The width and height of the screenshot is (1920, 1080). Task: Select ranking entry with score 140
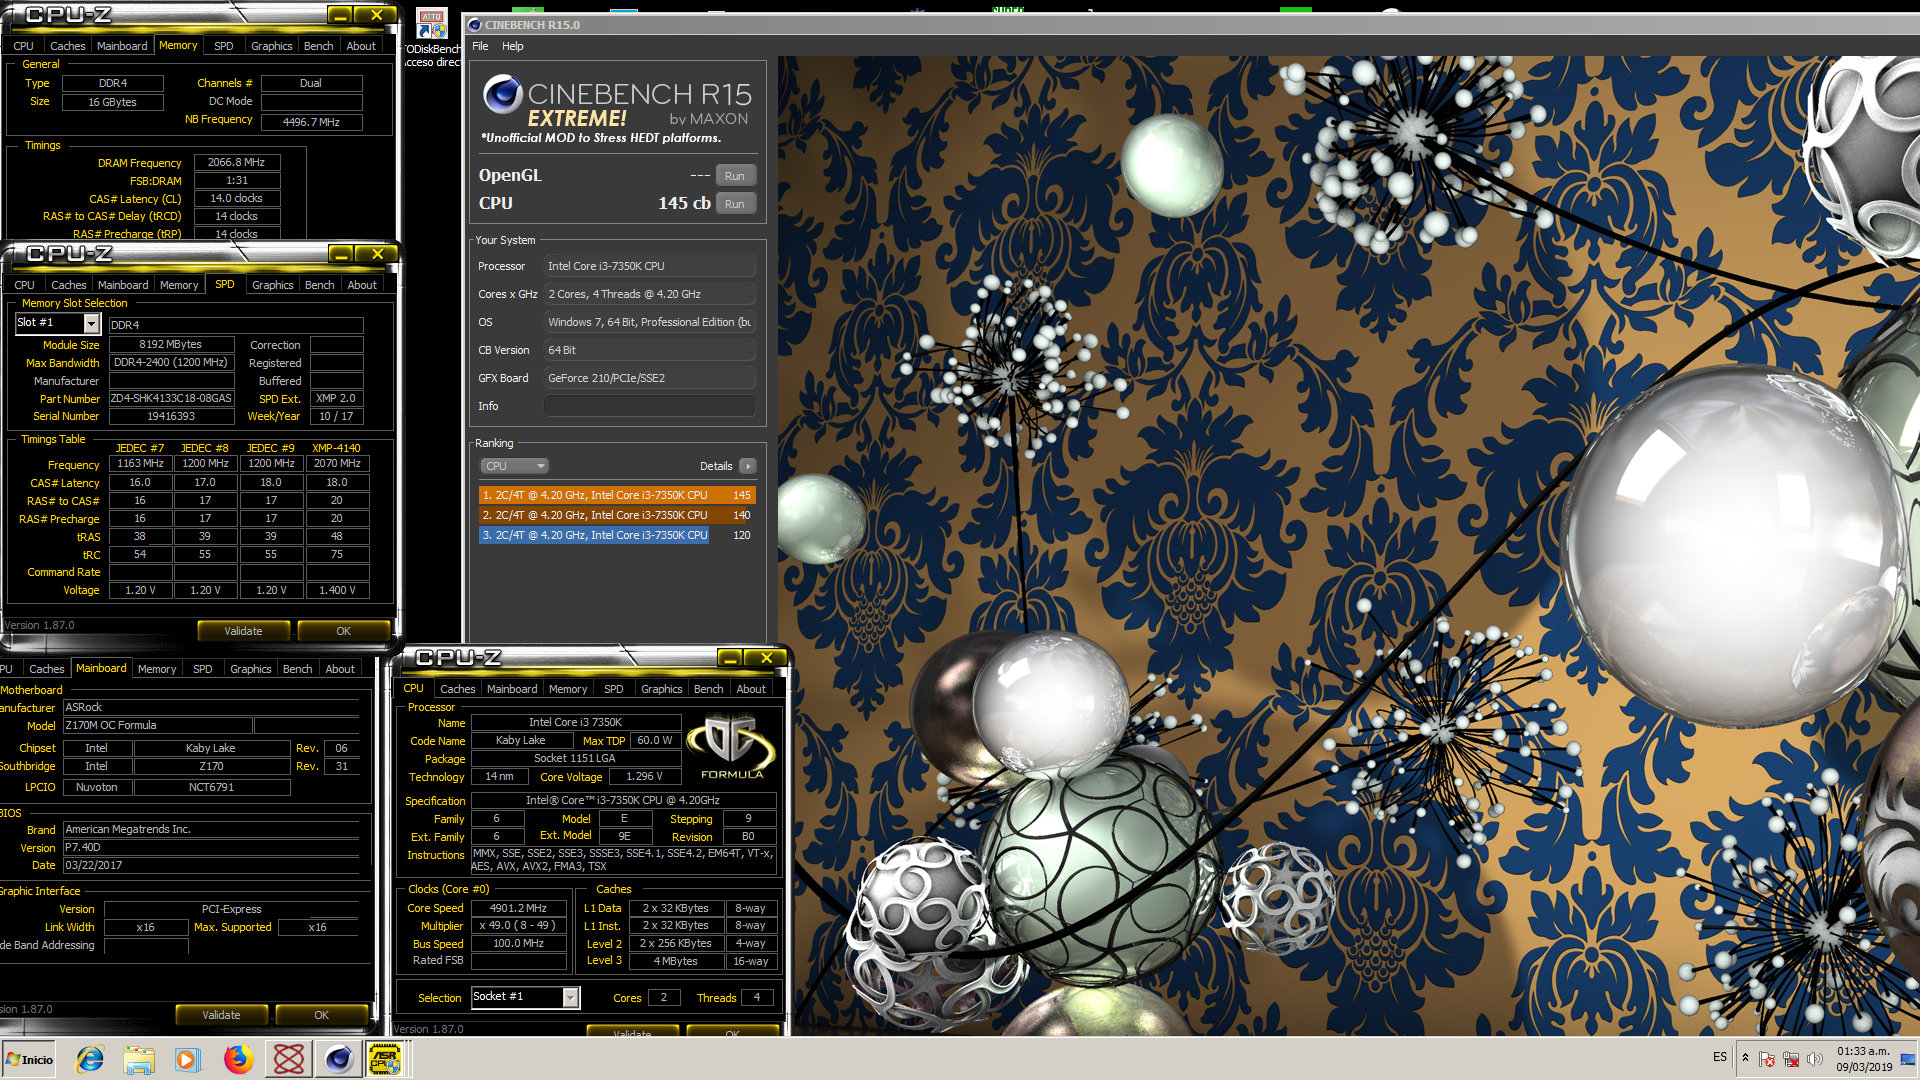point(617,515)
